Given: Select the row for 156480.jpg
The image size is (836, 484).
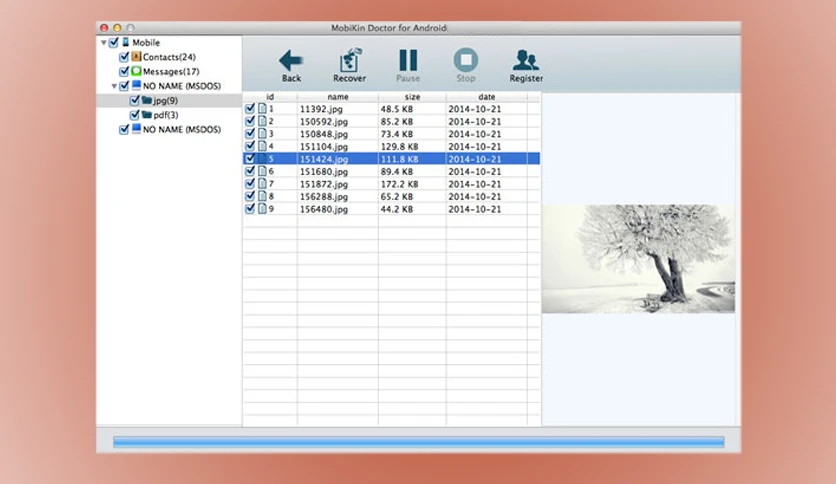Looking at the screenshot, I should pos(391,209).
